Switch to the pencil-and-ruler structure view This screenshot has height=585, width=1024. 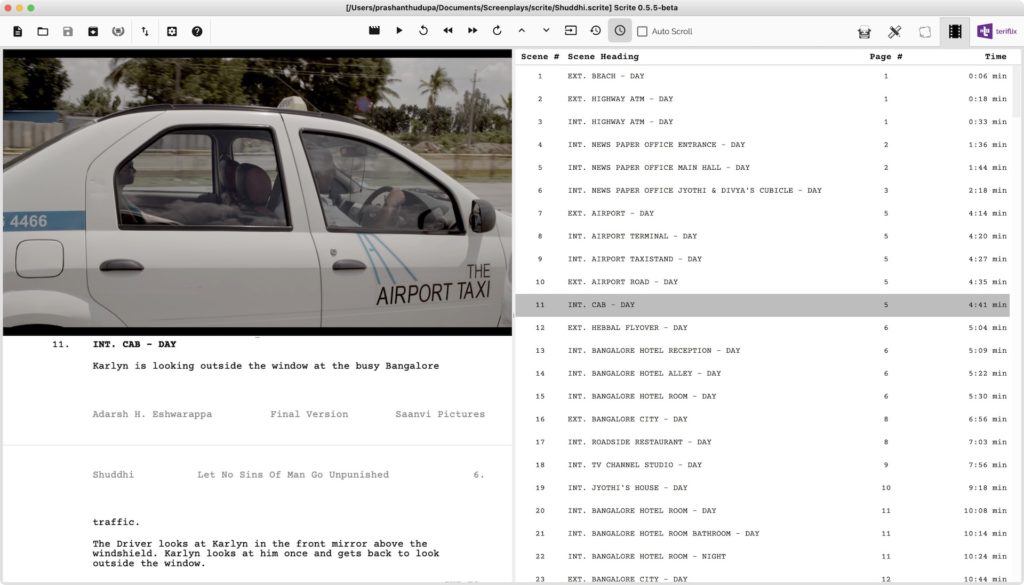click(x=895, y=31)
